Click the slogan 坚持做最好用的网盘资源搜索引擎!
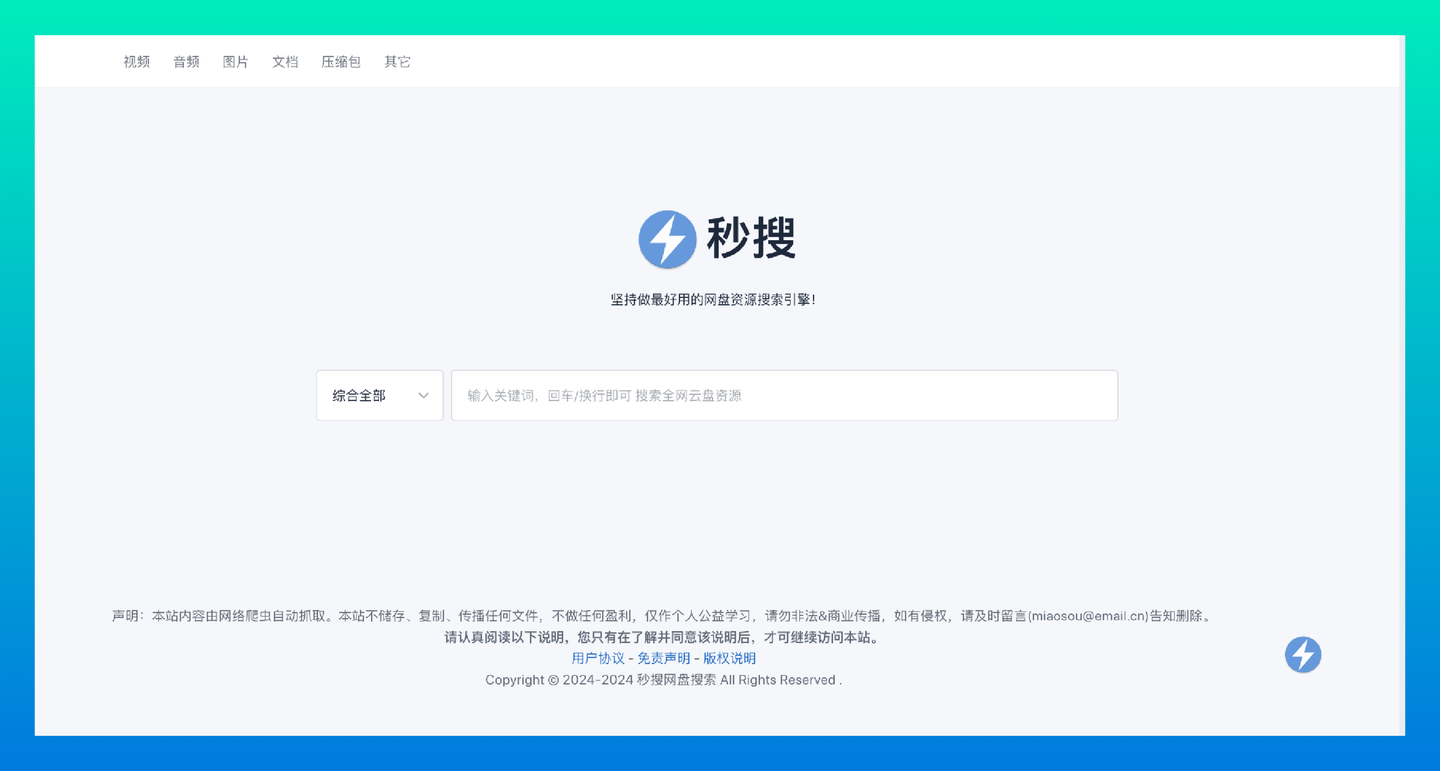Viewport: 1440px width, 771px height. pos(713,299)
